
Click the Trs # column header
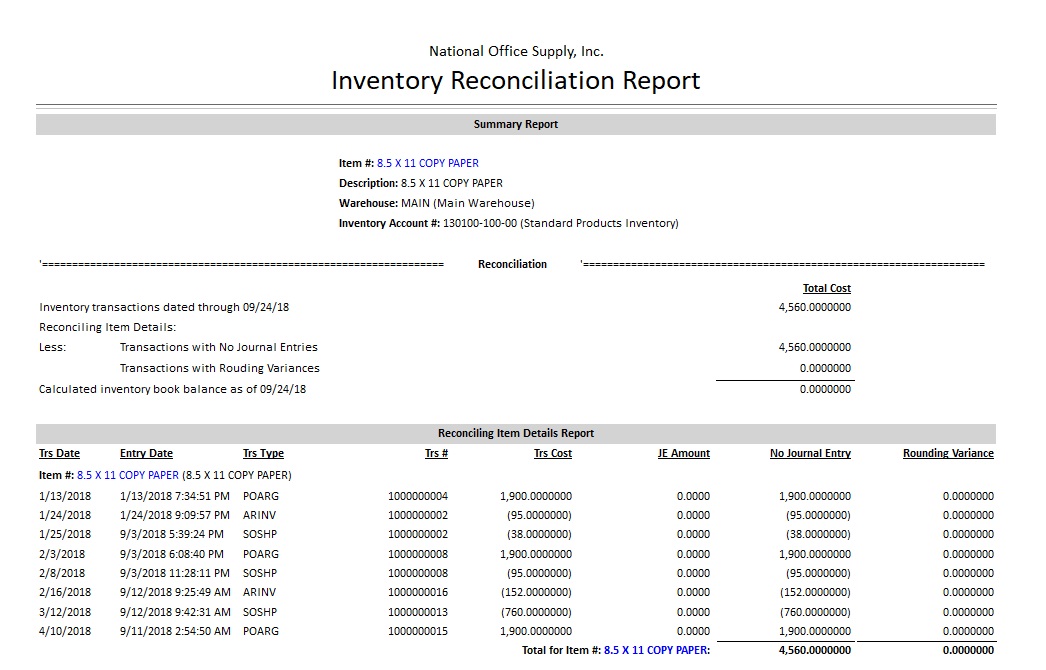click(x=436, y=453)
